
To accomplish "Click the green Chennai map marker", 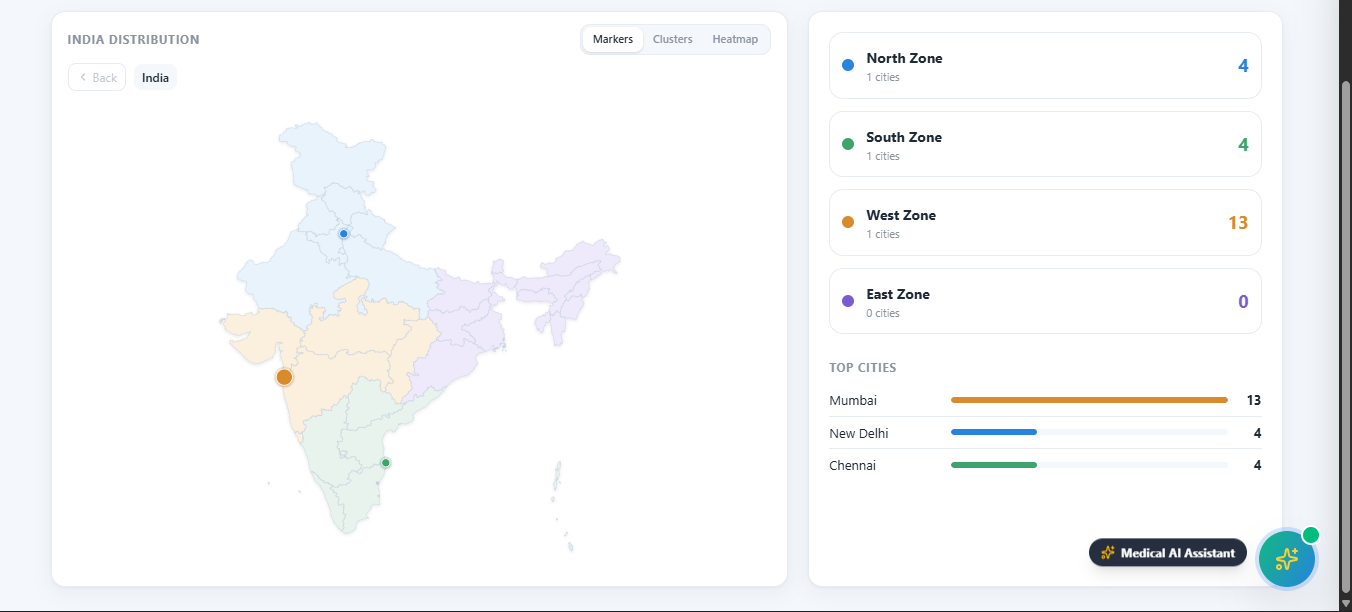I will coord(385,462).
